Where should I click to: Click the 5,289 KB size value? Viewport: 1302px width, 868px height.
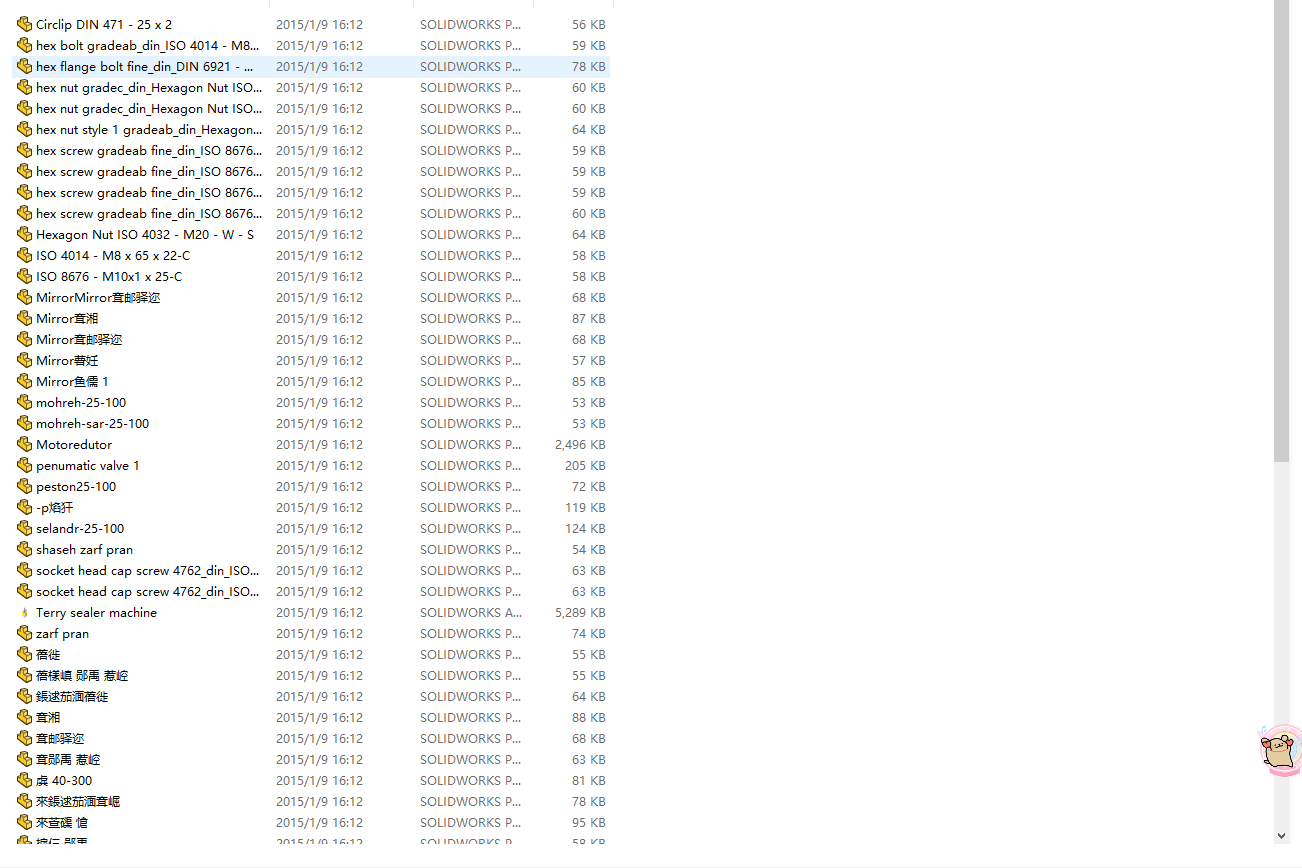click(x=580, y=612)
